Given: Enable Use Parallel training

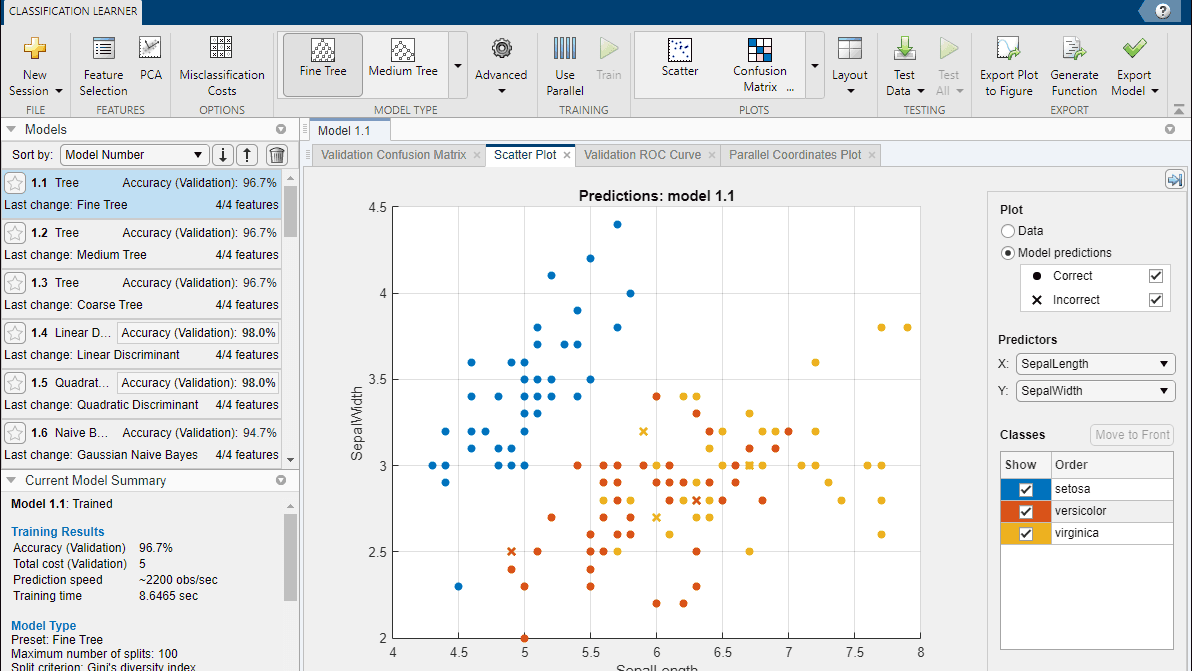Looking at the screenshot, I should pyautogui.click(x=564, y=65).
